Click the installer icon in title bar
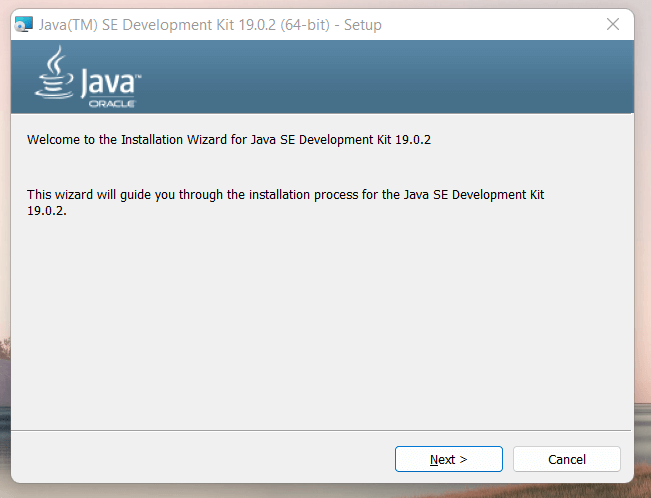Image resolution: width=651 pixels, height=498 pixels. point(24,25)
